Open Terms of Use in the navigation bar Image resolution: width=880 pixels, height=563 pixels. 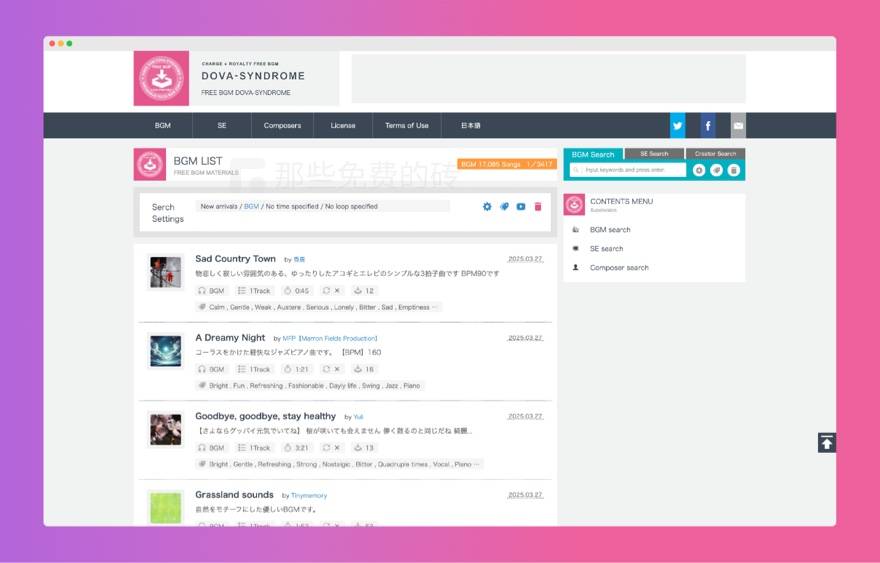(x=407, y=125)
